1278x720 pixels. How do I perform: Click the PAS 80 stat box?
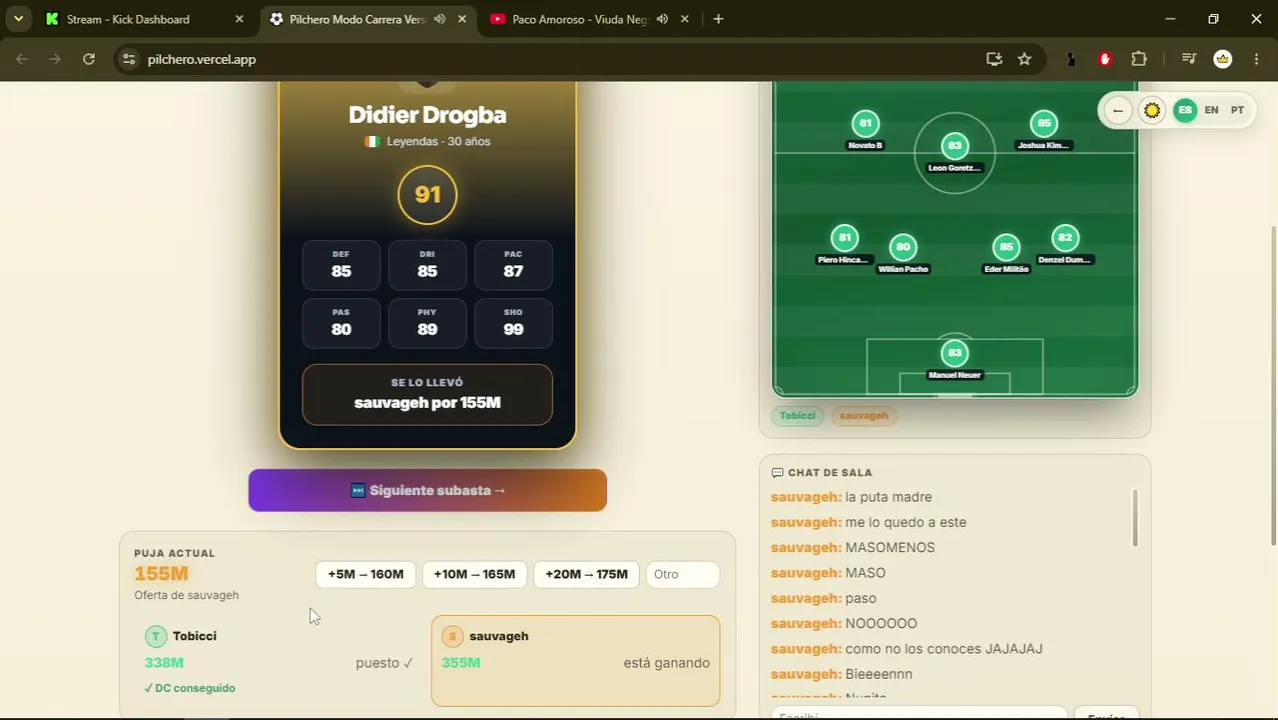(x=341, y=323)
